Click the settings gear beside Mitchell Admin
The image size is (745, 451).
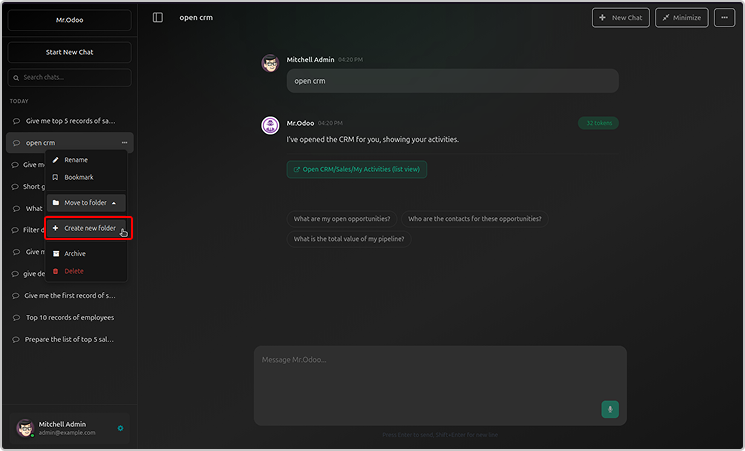coord(121,428)
